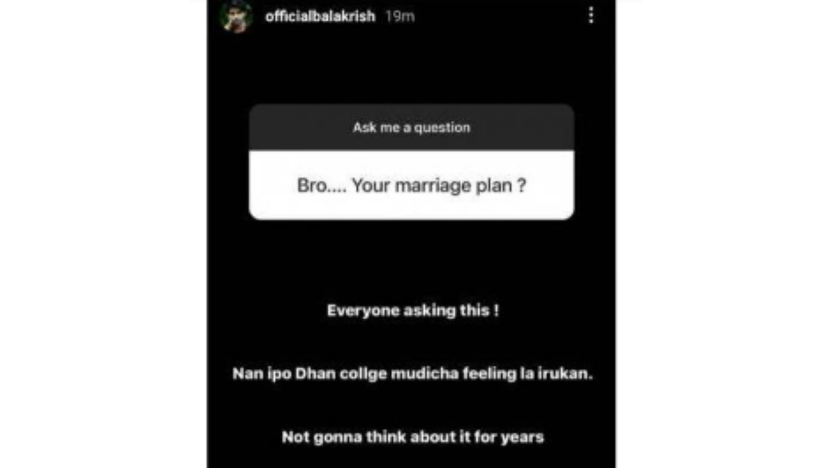Click the 19m story timestamp
The width and height of the screenshot is (832, 468).
[400, 16]
